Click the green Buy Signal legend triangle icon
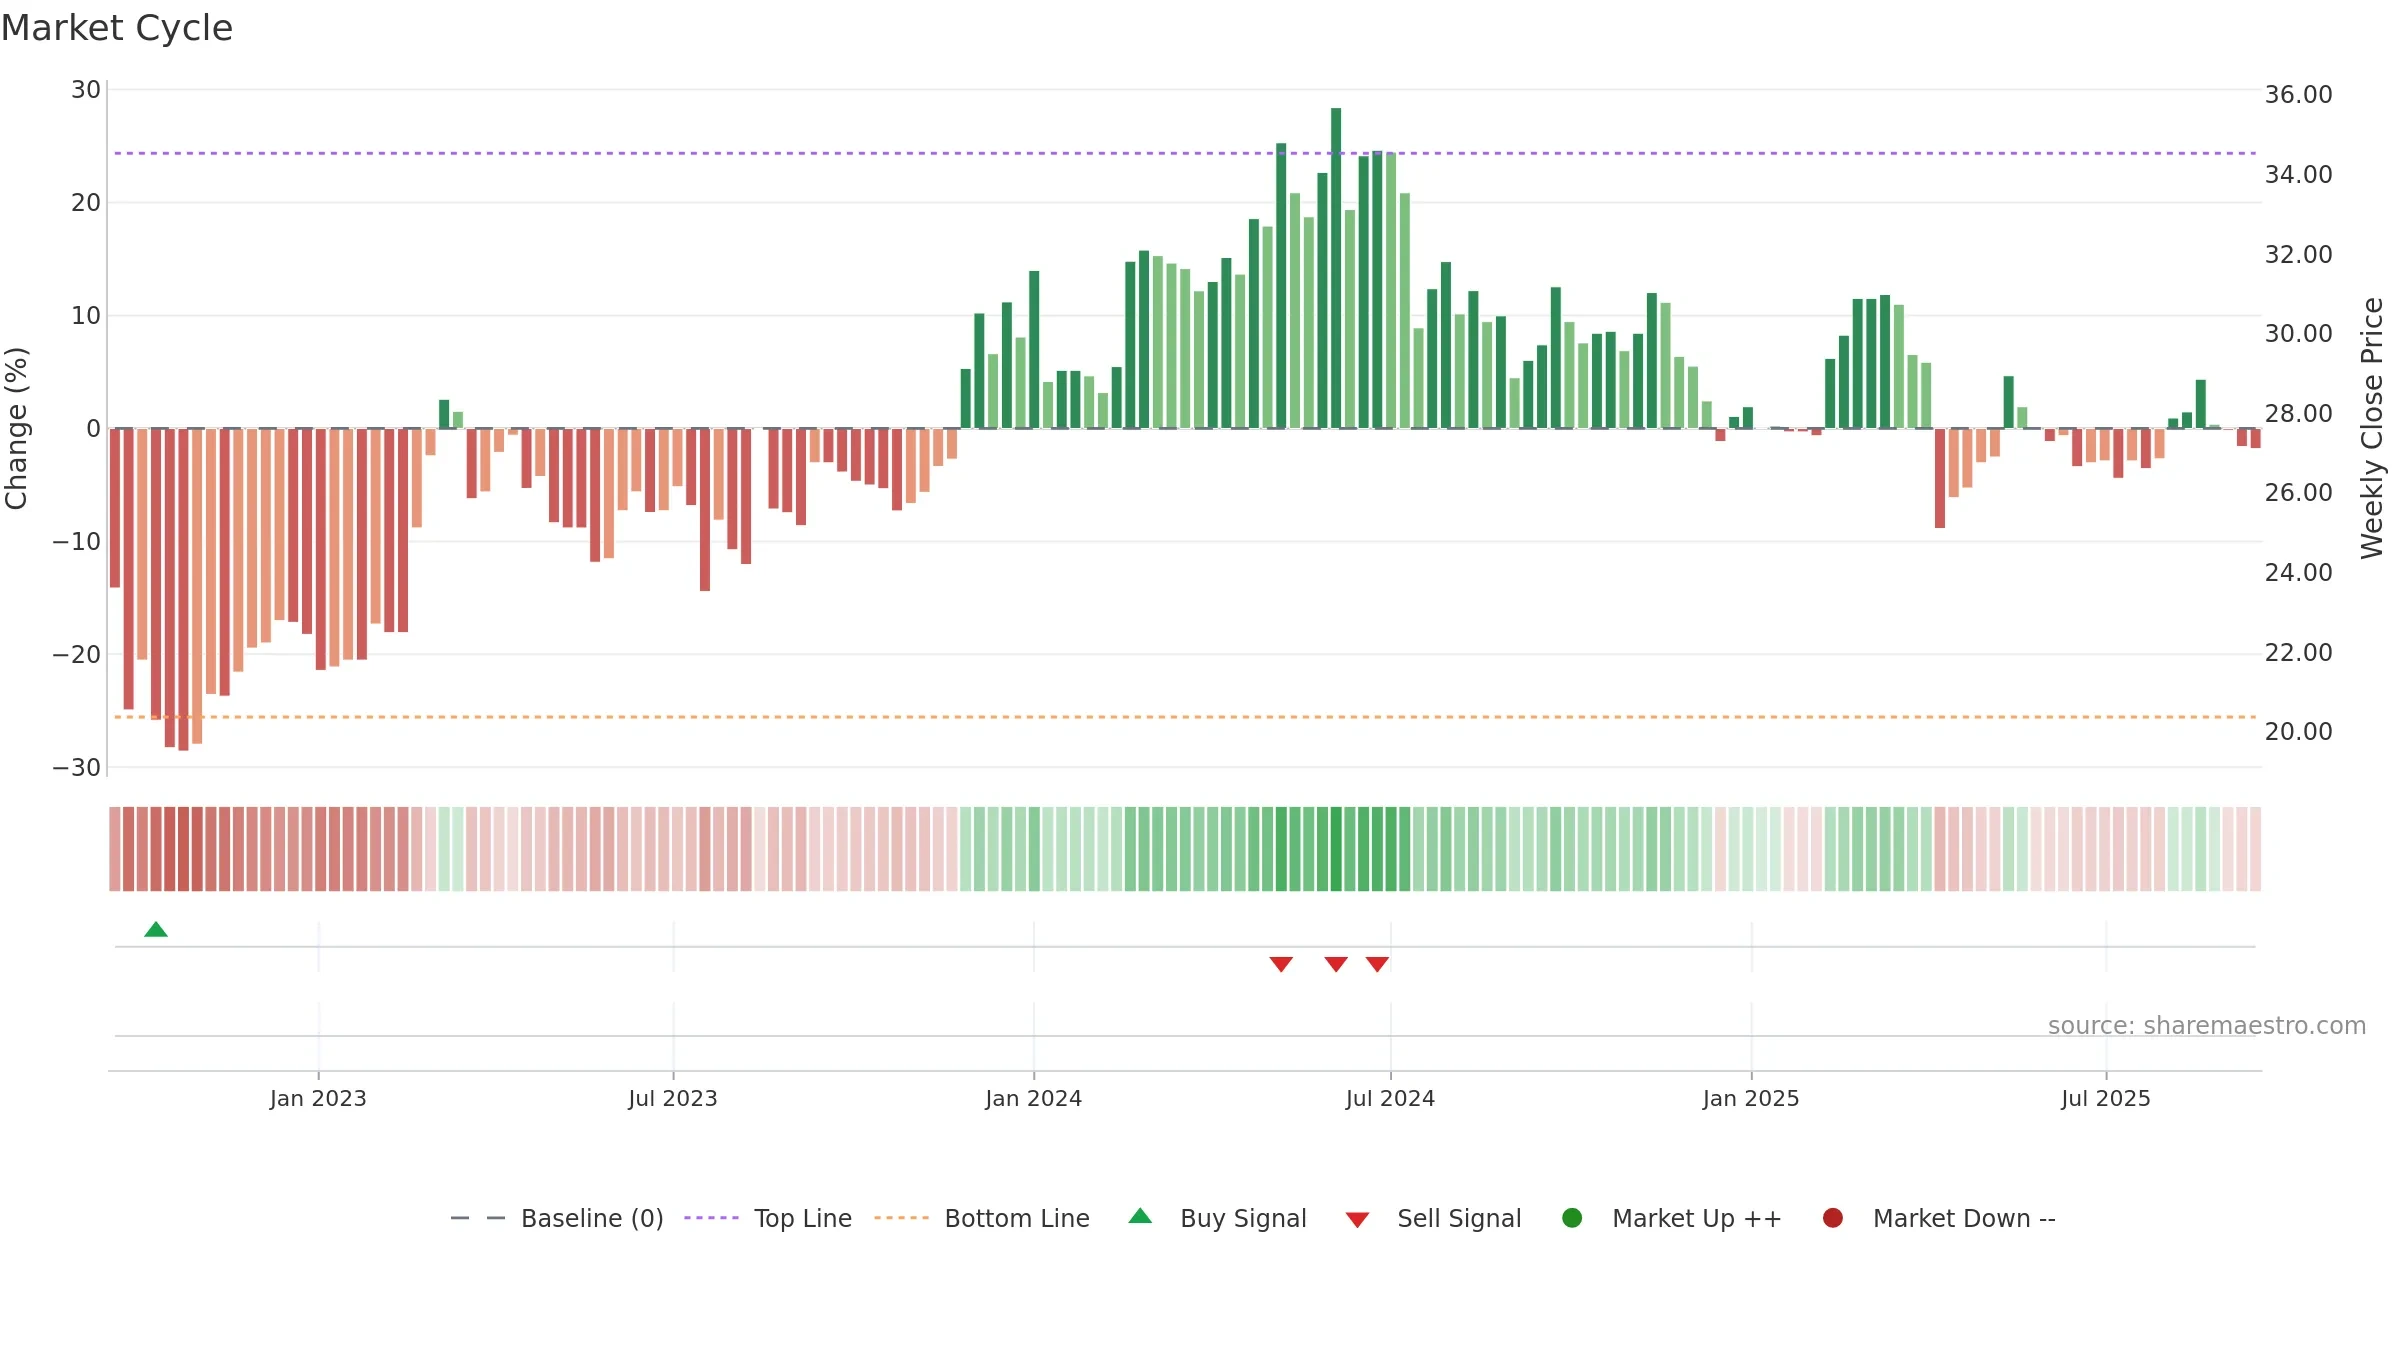The height and width of the screenshot is (1350, 2400). 1140,1216
